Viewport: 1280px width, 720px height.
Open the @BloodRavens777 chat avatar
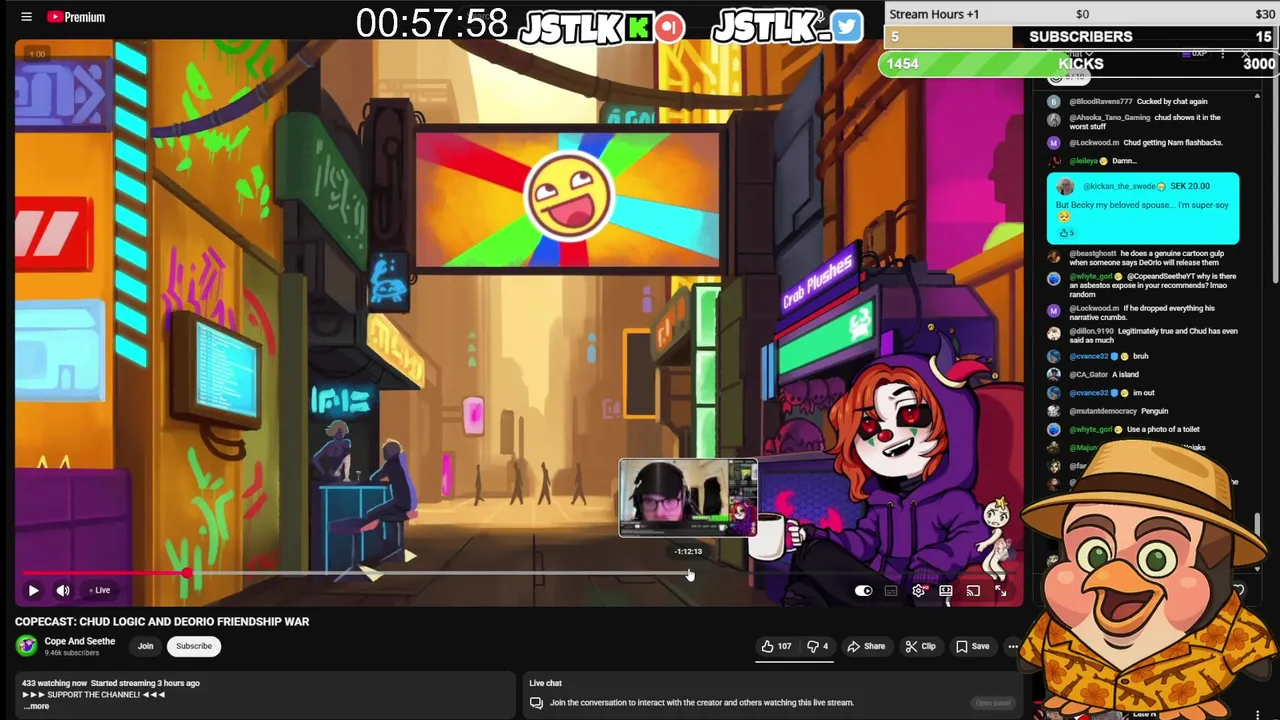pos(1053,101)
